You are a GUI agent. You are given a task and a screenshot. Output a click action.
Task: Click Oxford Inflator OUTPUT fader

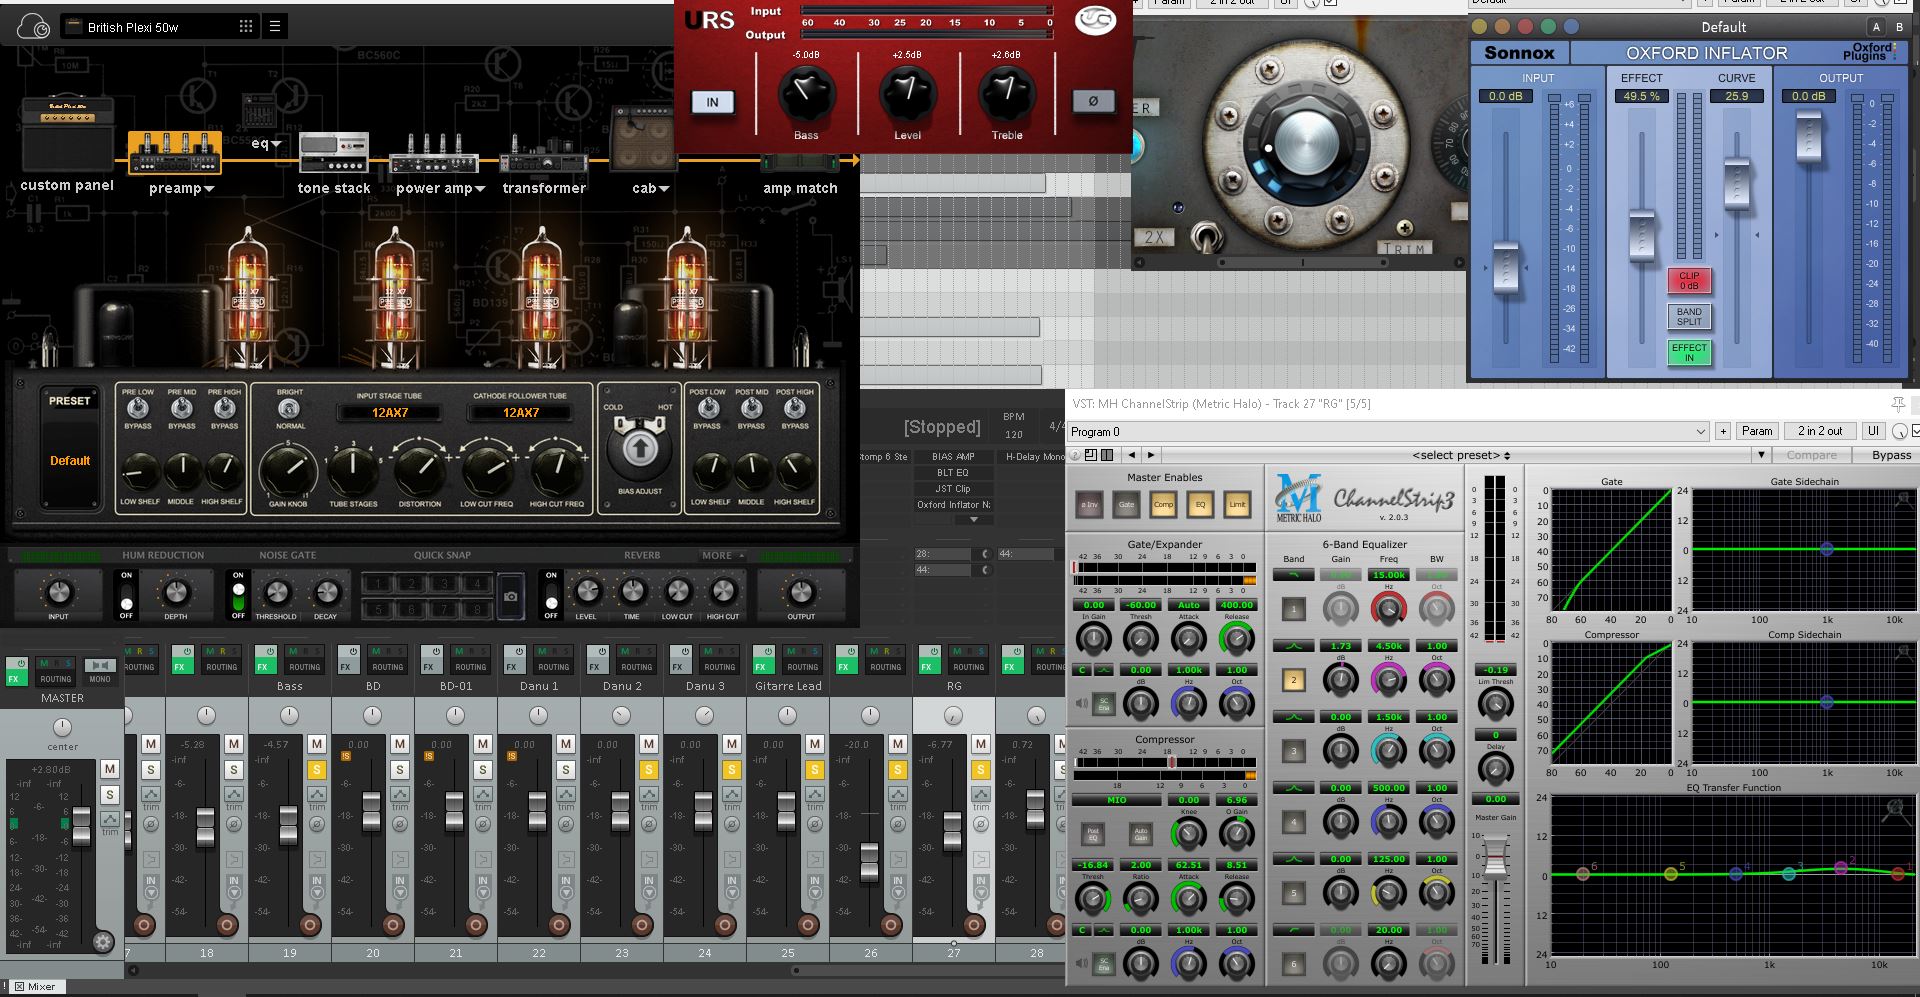(1808, 135)
